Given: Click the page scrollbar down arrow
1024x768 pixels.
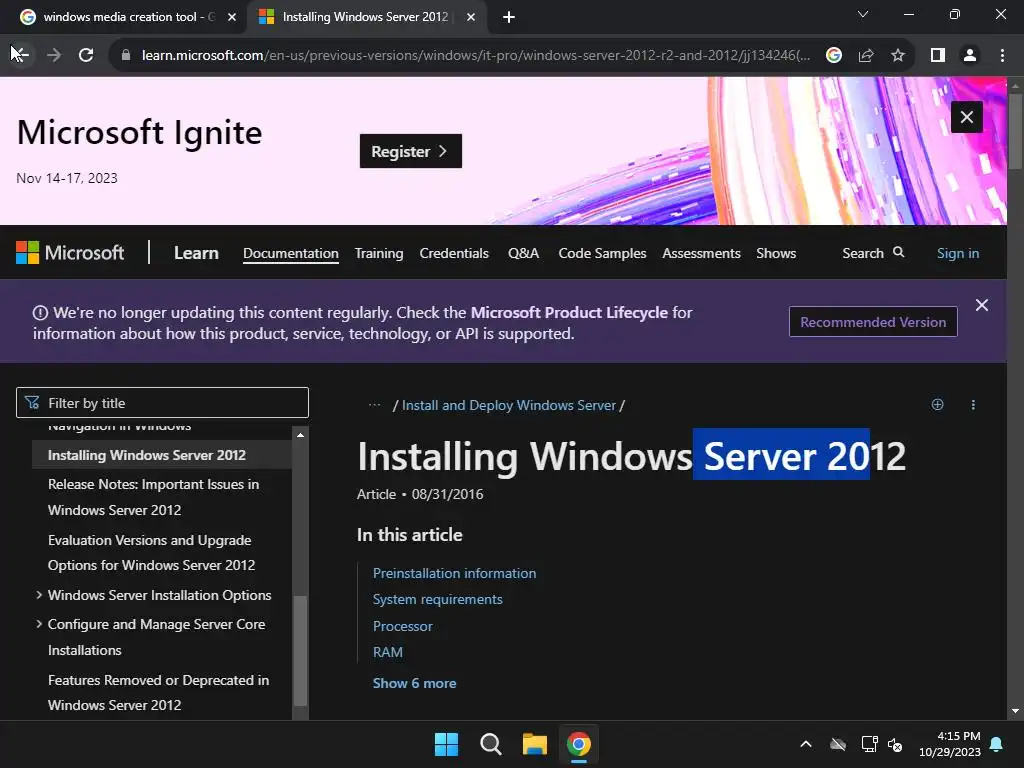Looking at the screenshot, I should pyautogui.click(x=1015, y=711).
